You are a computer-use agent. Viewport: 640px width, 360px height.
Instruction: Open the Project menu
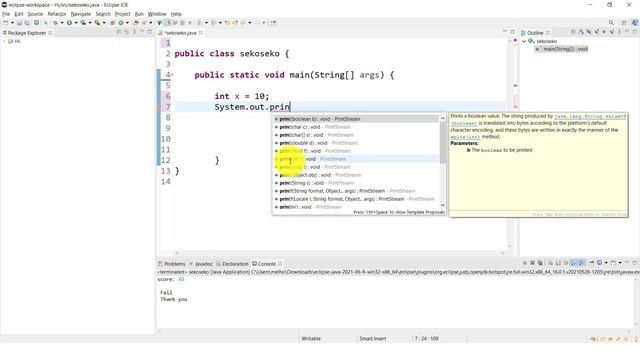tap(122, 14)
